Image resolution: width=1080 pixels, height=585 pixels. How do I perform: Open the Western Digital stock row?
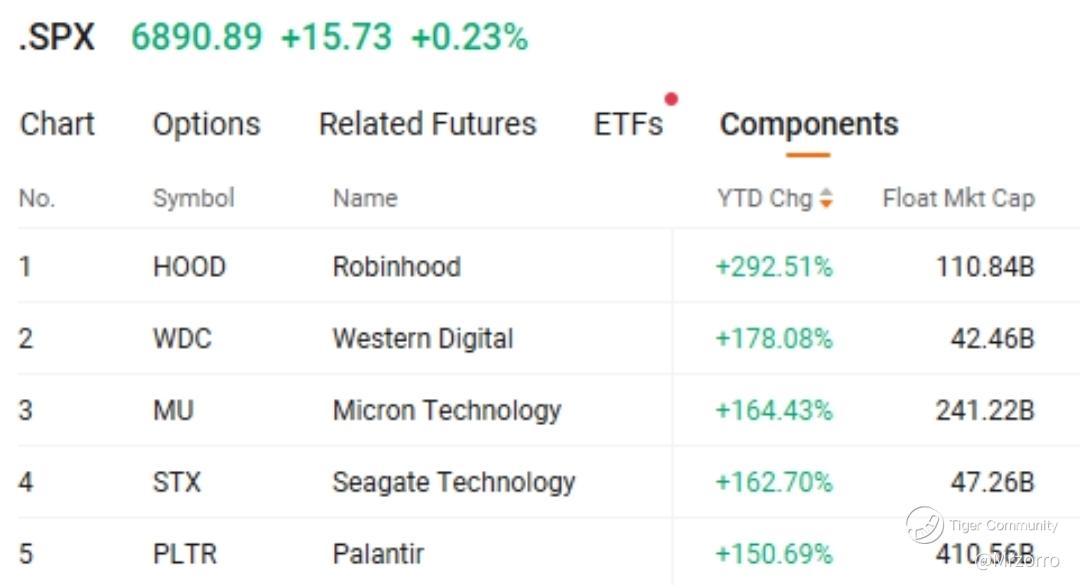point(422,339)
